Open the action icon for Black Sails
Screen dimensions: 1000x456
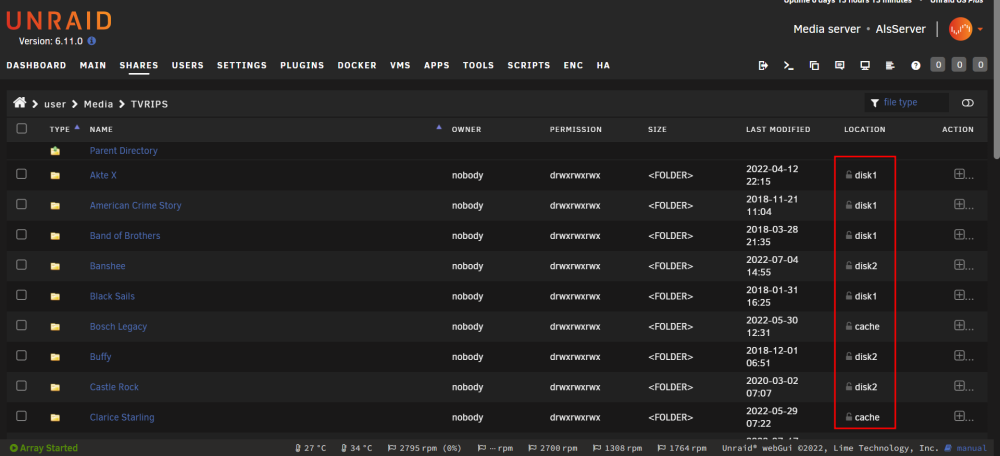pos(959,295)
